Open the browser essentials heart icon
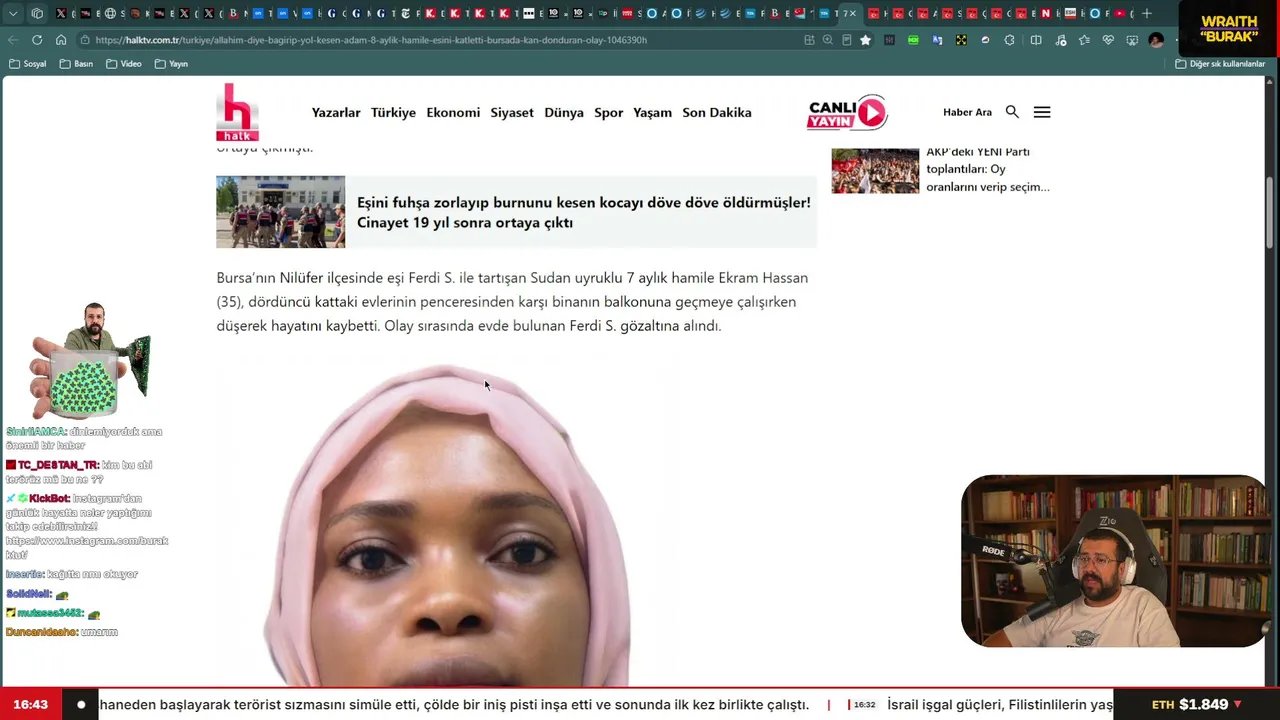The width and height of the screenshot is (1280, 720). (x=1108, y=40)
